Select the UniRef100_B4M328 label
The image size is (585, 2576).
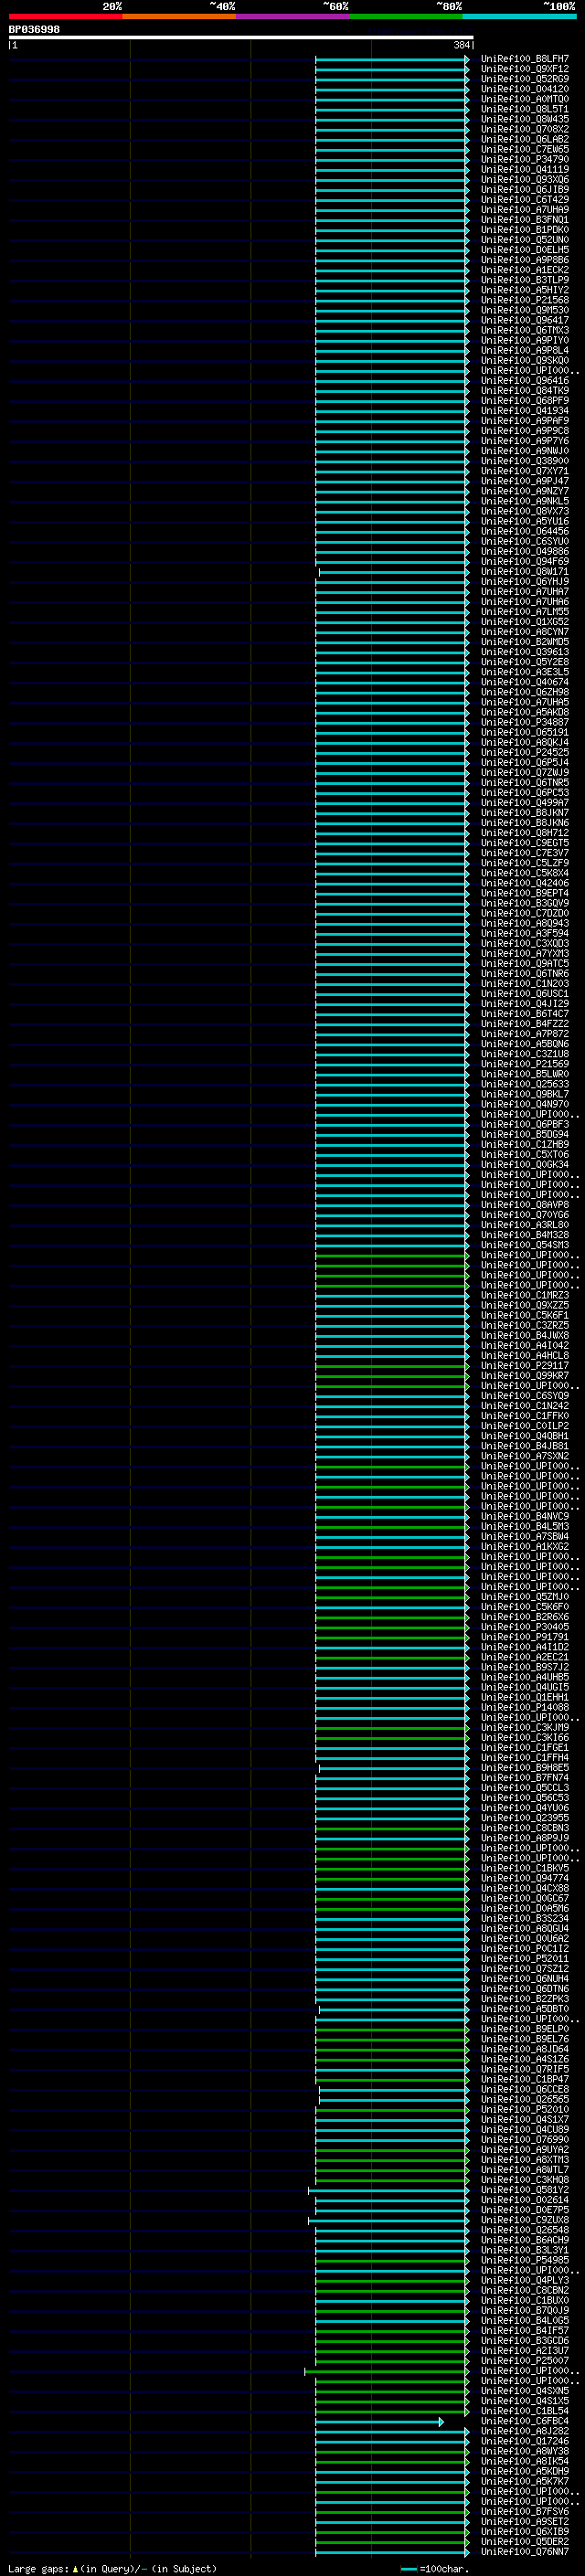[x=524, y=1235]
